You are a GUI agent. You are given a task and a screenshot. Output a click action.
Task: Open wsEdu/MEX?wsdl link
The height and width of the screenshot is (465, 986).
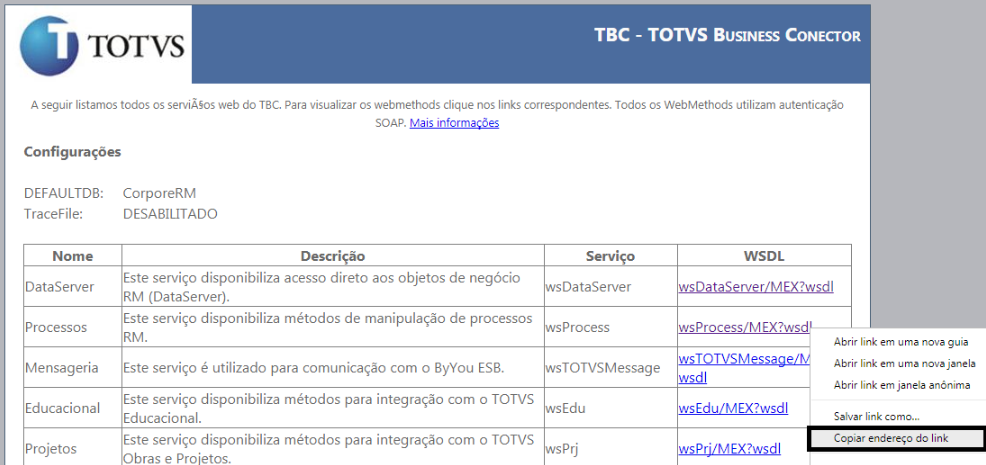pos(733,408)
